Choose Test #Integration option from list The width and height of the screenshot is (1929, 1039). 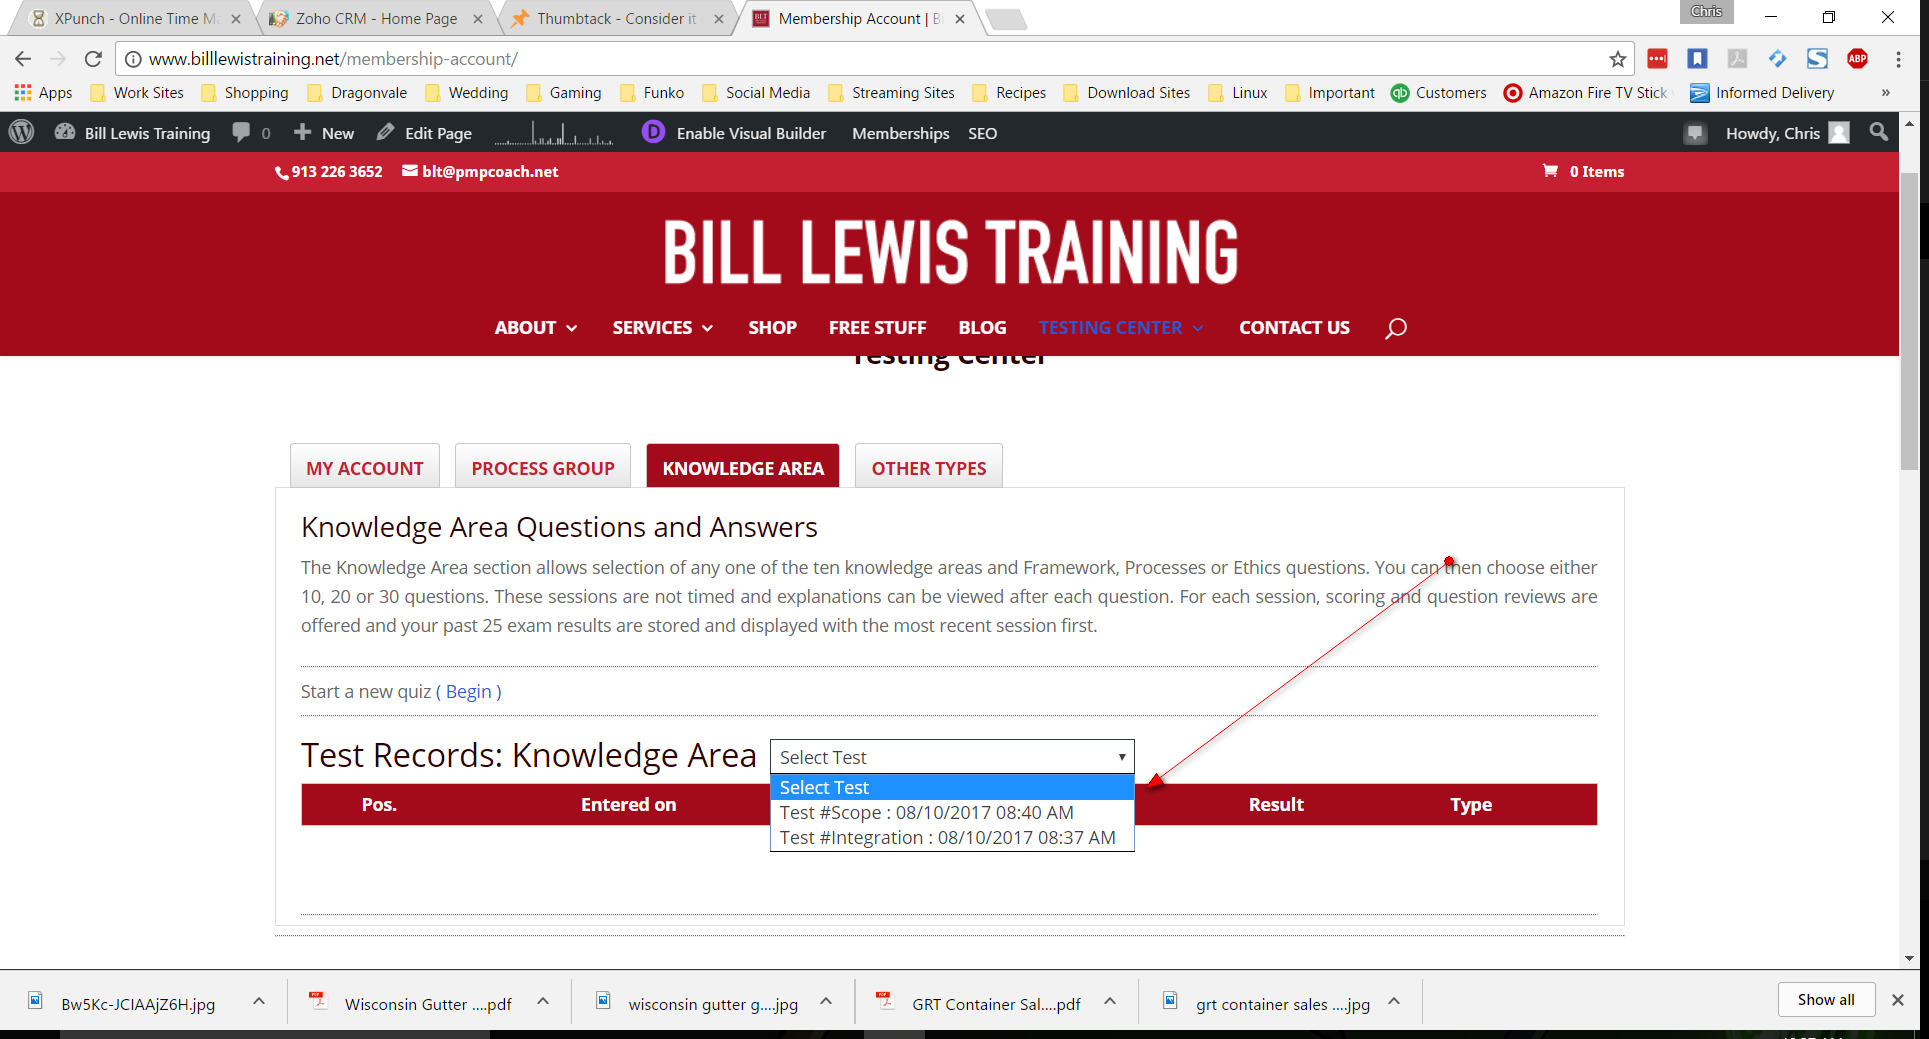coord(952,838)
